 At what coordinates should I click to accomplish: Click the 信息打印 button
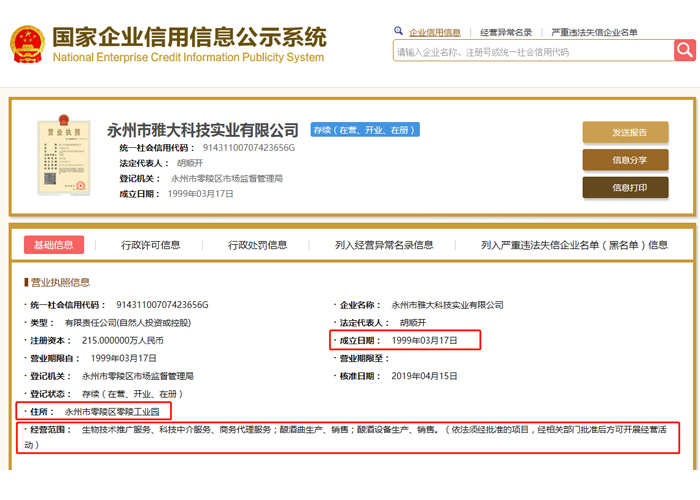(x=625, y=187)
